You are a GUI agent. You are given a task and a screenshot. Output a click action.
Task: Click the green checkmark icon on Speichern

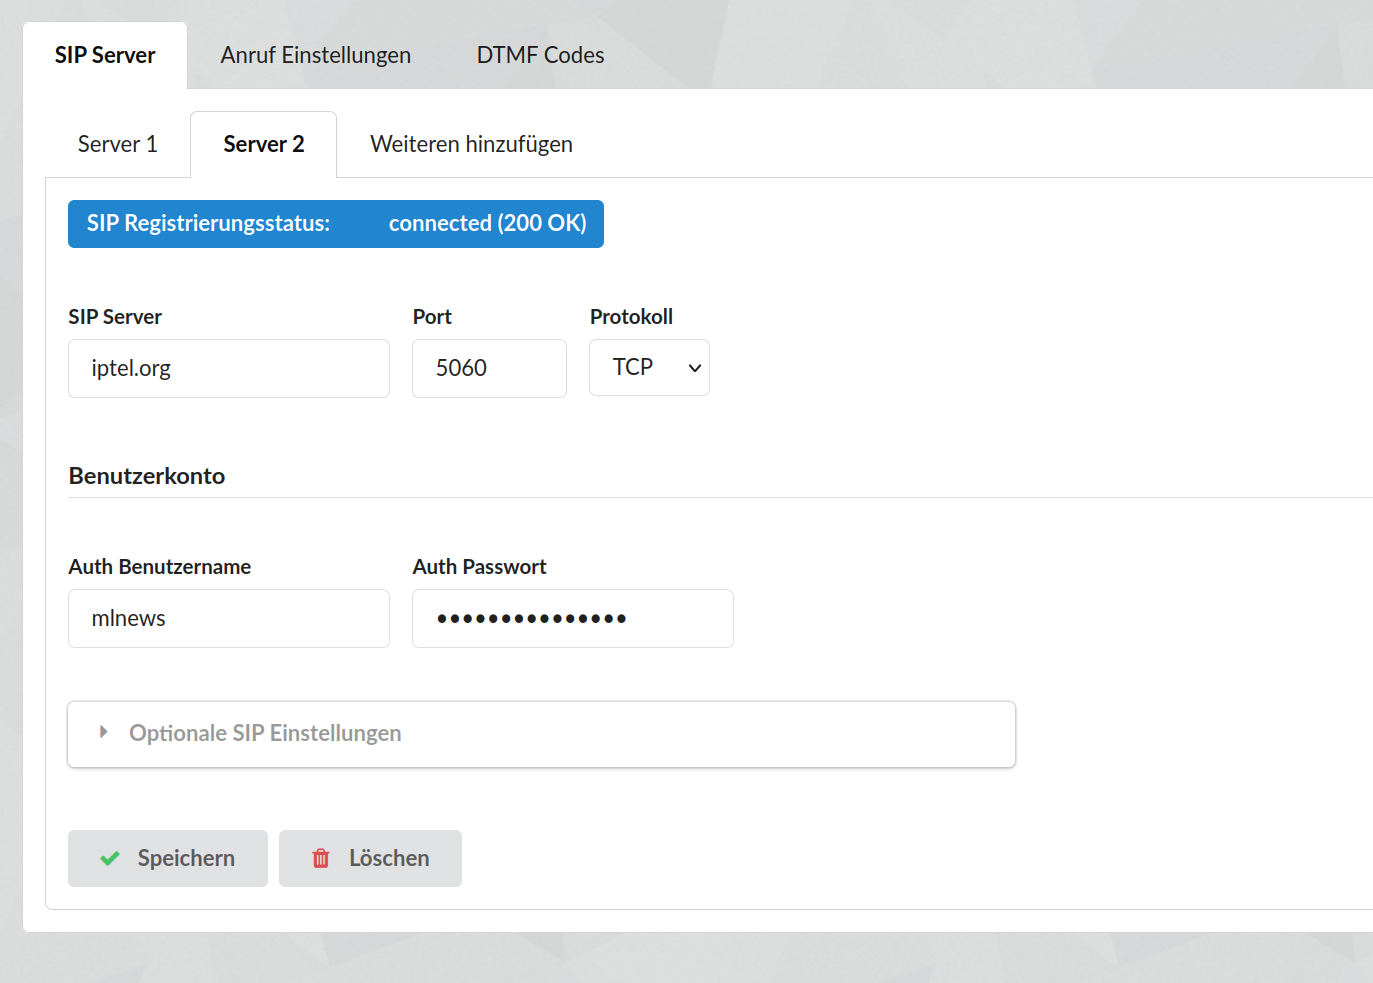(x=110, y=858)
